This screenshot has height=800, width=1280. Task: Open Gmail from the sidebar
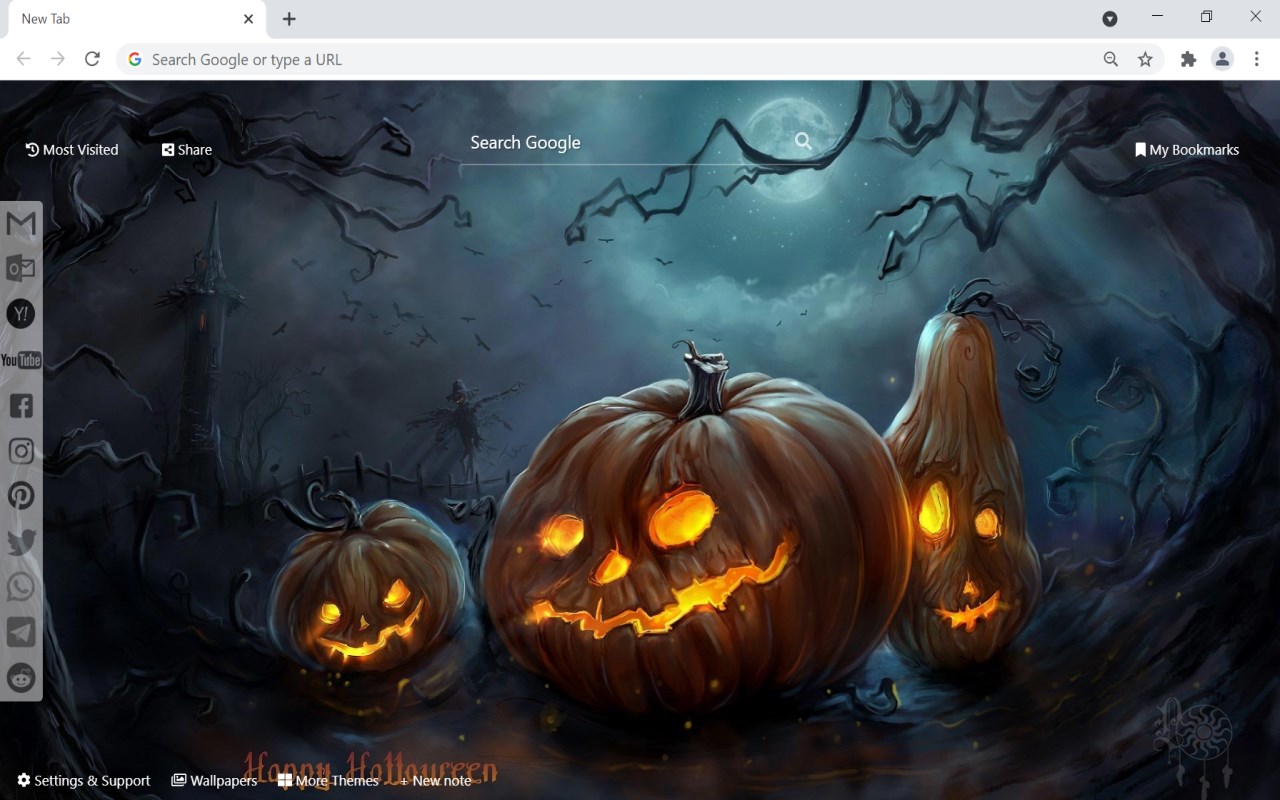(x=21, y=224)
